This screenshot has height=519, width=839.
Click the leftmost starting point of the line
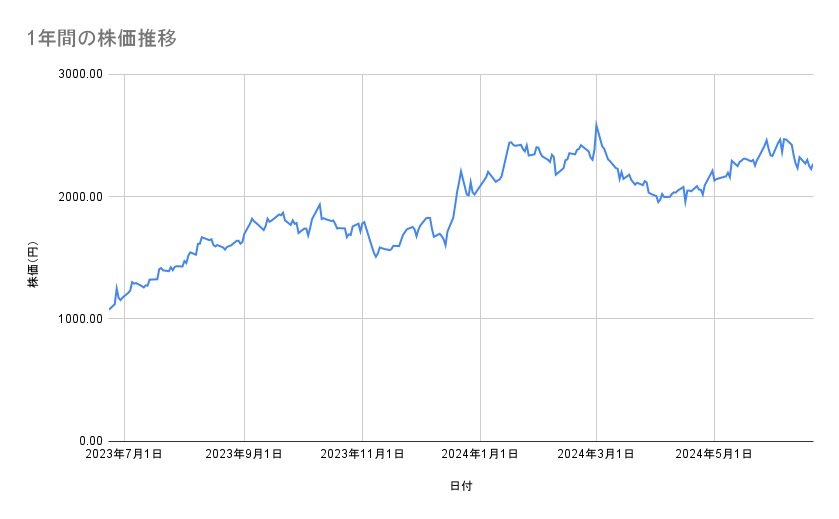click(x=109, y=308)
